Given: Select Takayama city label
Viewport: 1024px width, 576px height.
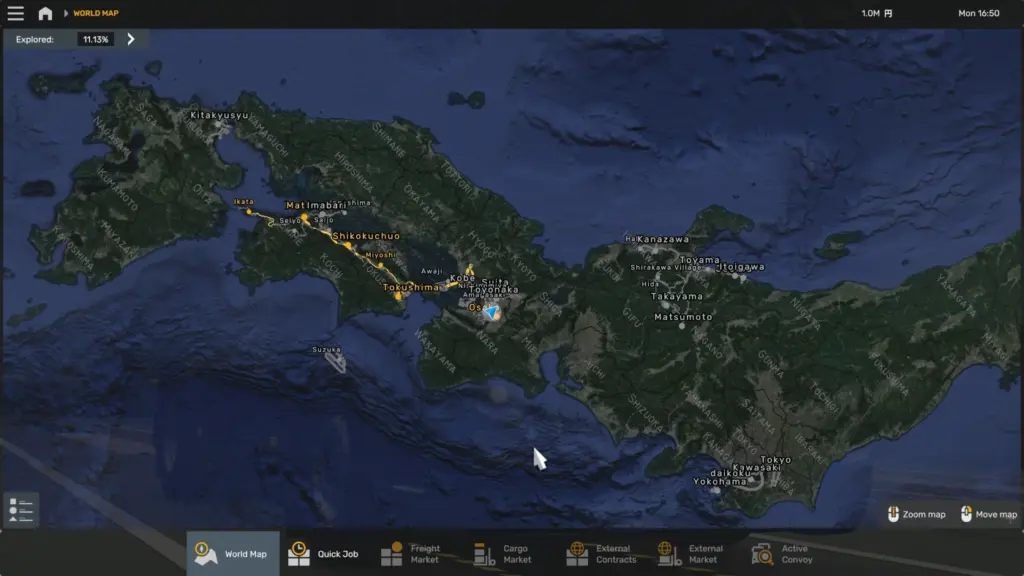Looking at the screenshot, I should (677, 296).
